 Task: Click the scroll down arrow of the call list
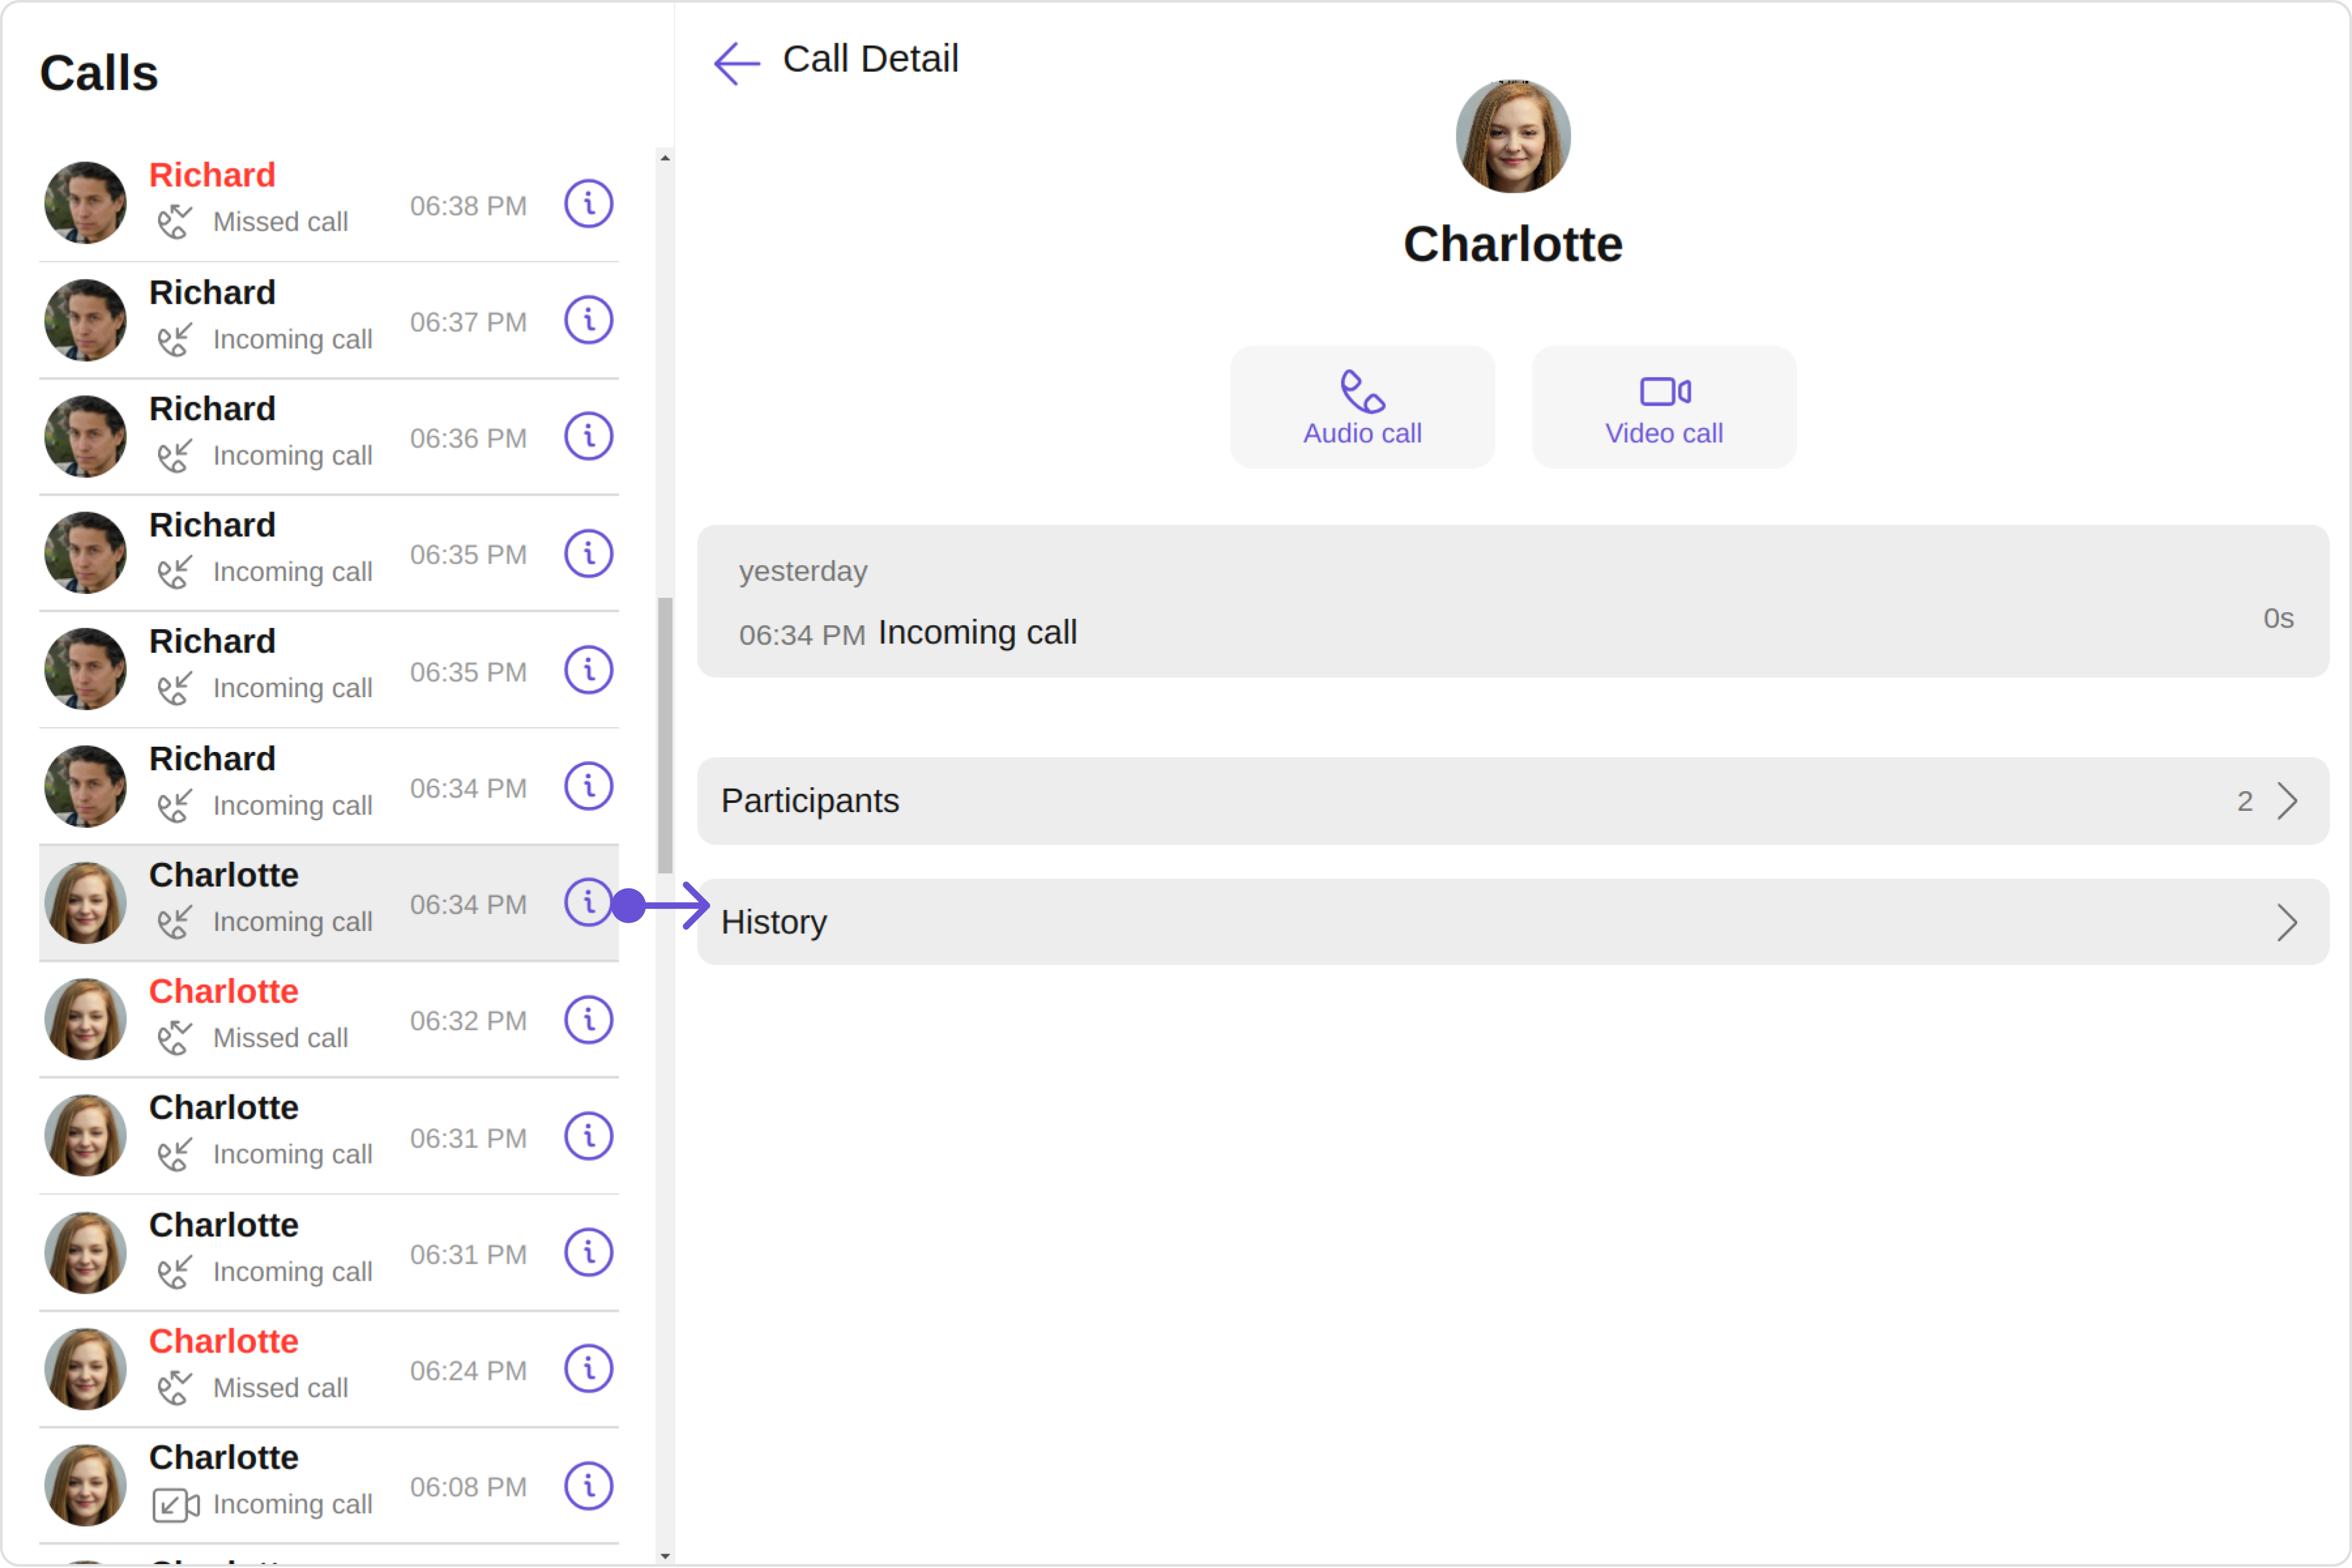pos(665,1556)
